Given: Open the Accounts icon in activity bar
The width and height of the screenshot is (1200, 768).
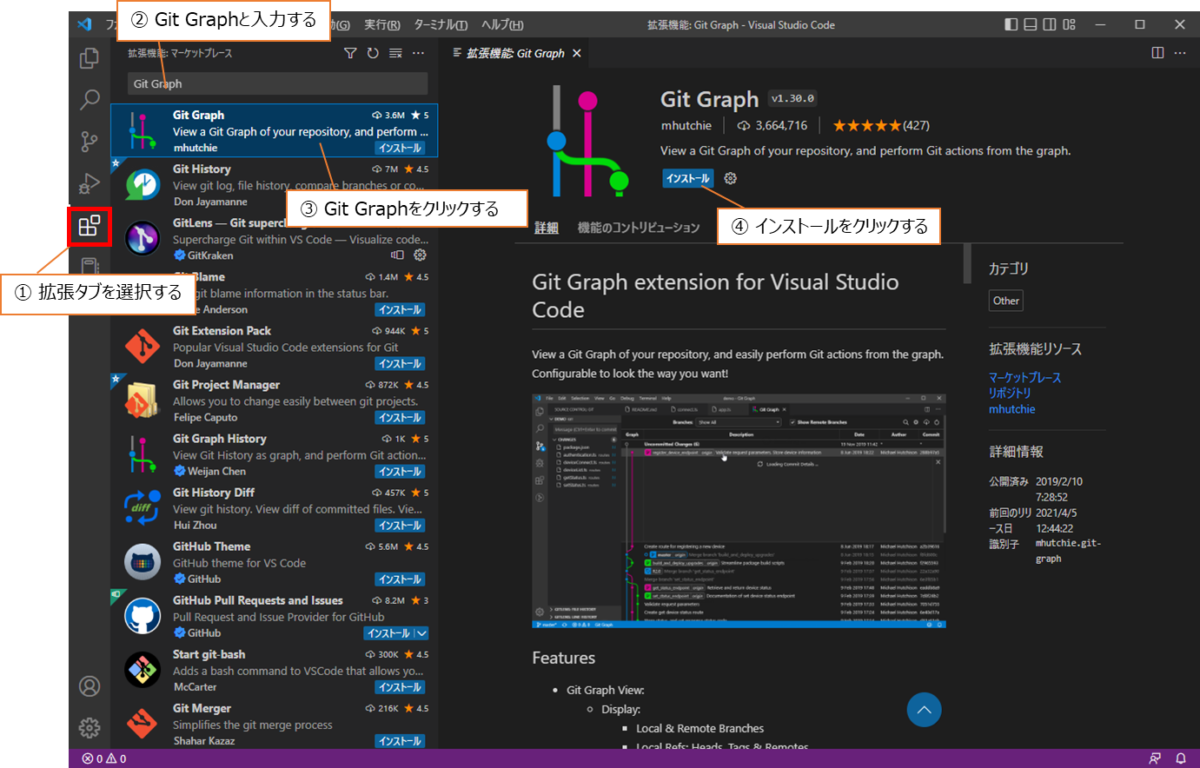Looking at the screenshot, I should pos(90,686).
